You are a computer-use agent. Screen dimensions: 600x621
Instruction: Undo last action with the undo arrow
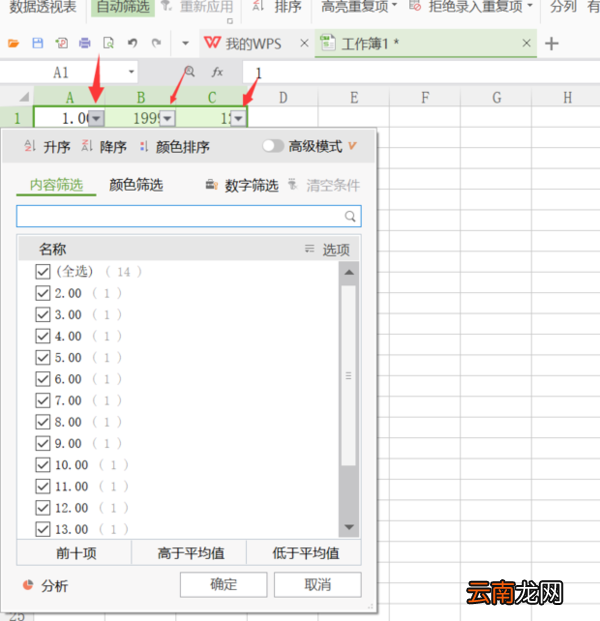click(x=132, y=43)
